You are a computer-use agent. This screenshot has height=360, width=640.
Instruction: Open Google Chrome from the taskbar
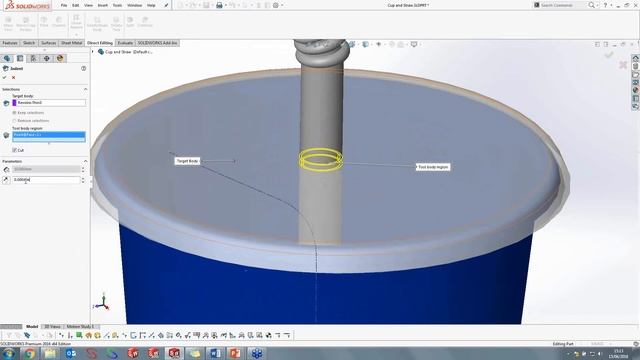(x=29, y=353)
